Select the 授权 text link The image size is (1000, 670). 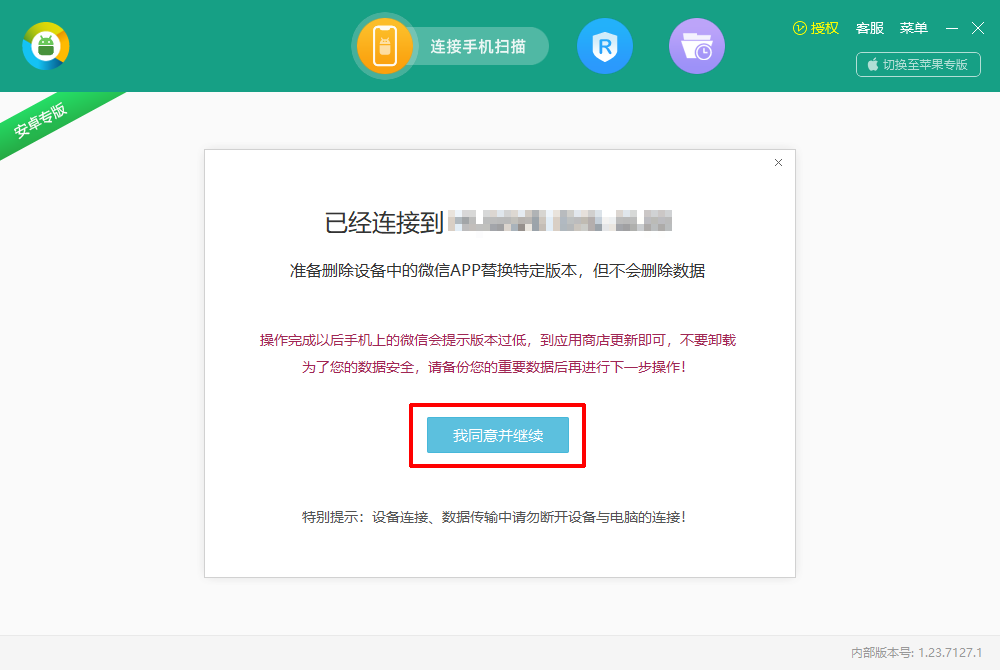pos(824,28)
